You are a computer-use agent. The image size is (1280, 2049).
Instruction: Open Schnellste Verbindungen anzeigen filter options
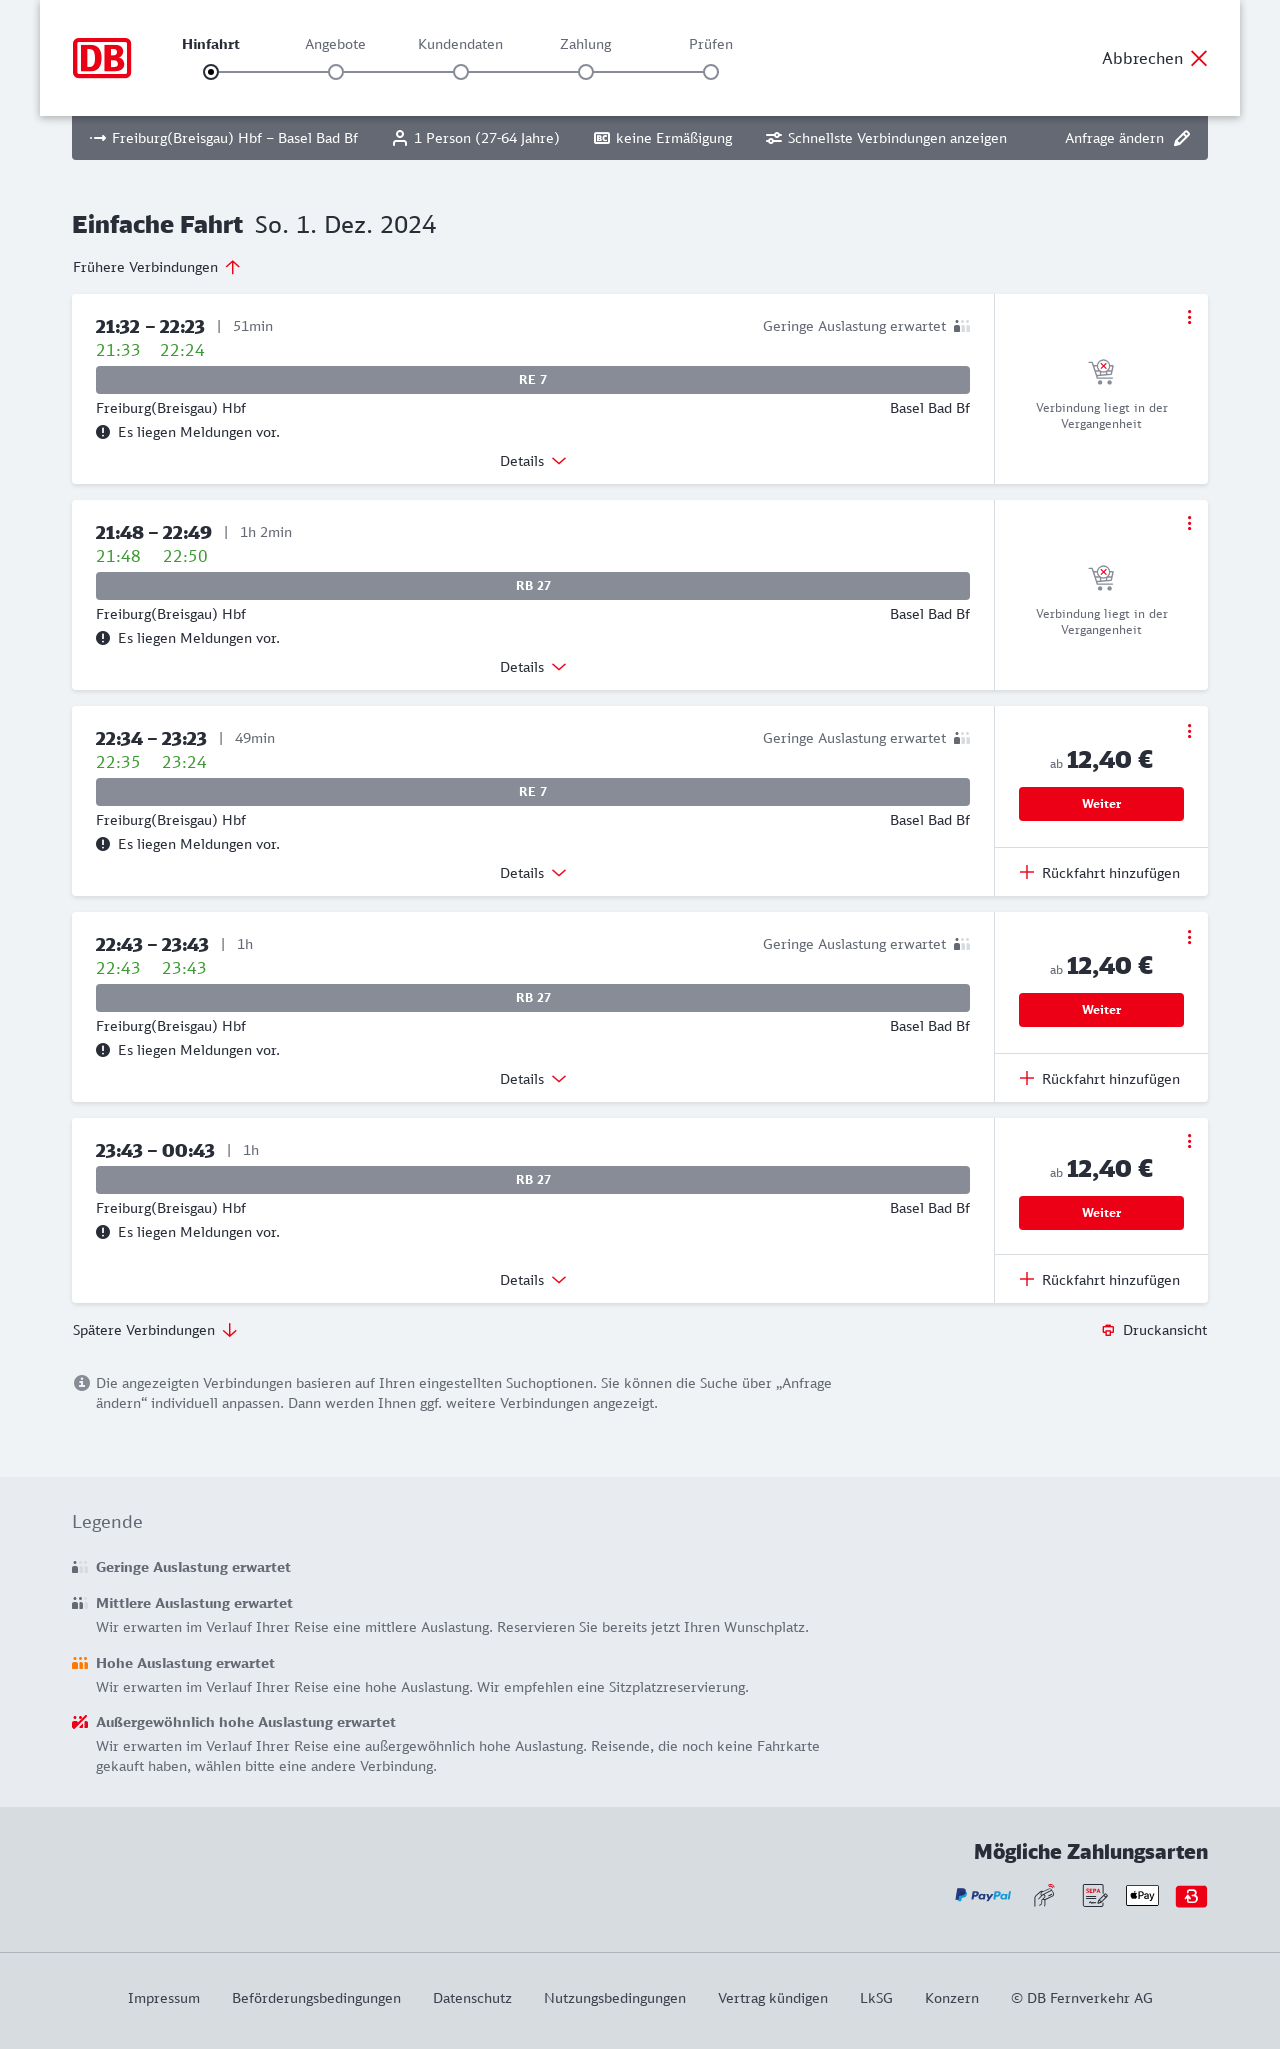click(x=887, y=138)
